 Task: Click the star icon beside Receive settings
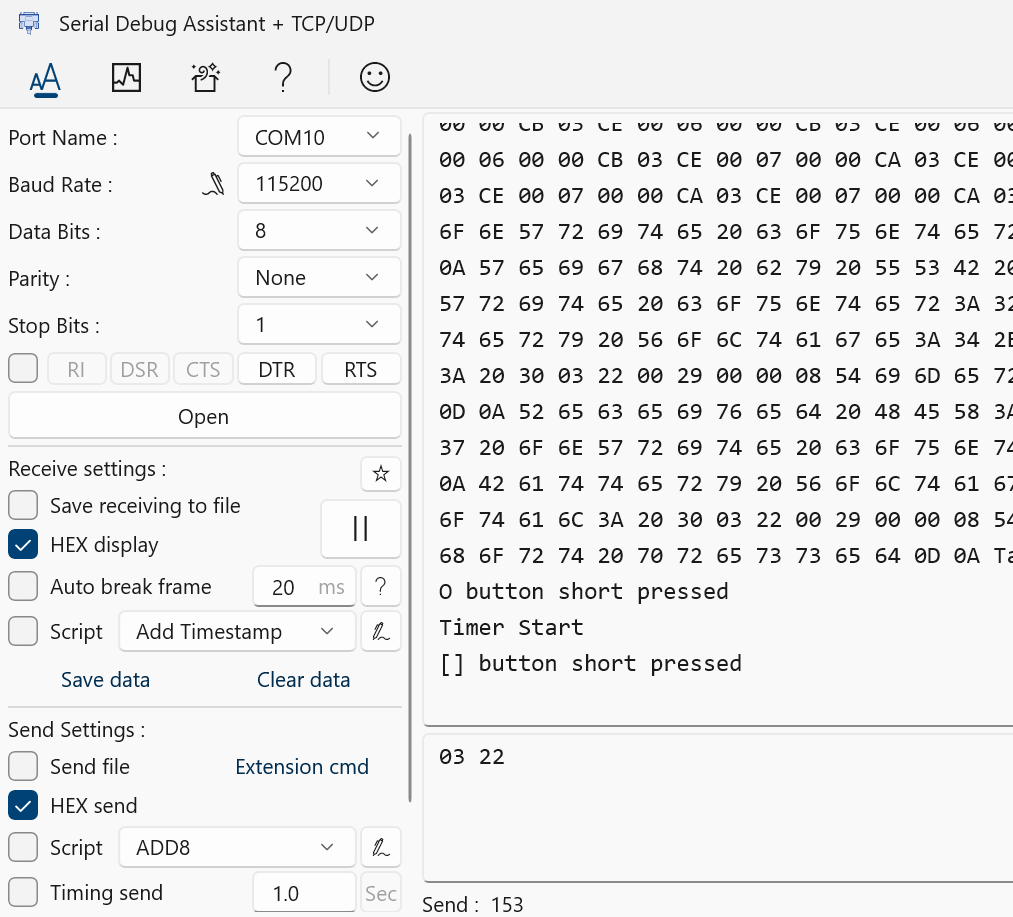point(380,474)
